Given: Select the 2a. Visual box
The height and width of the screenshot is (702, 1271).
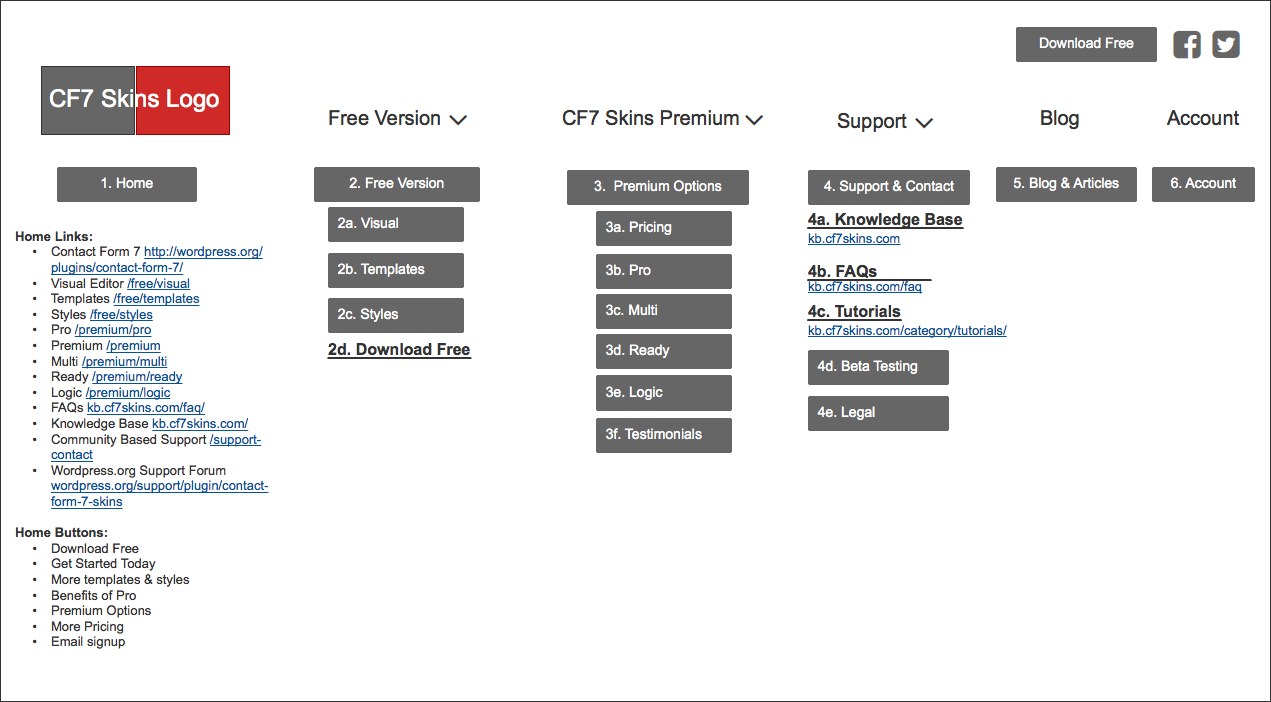Looking at the screenshot, I should coord(395,224).
